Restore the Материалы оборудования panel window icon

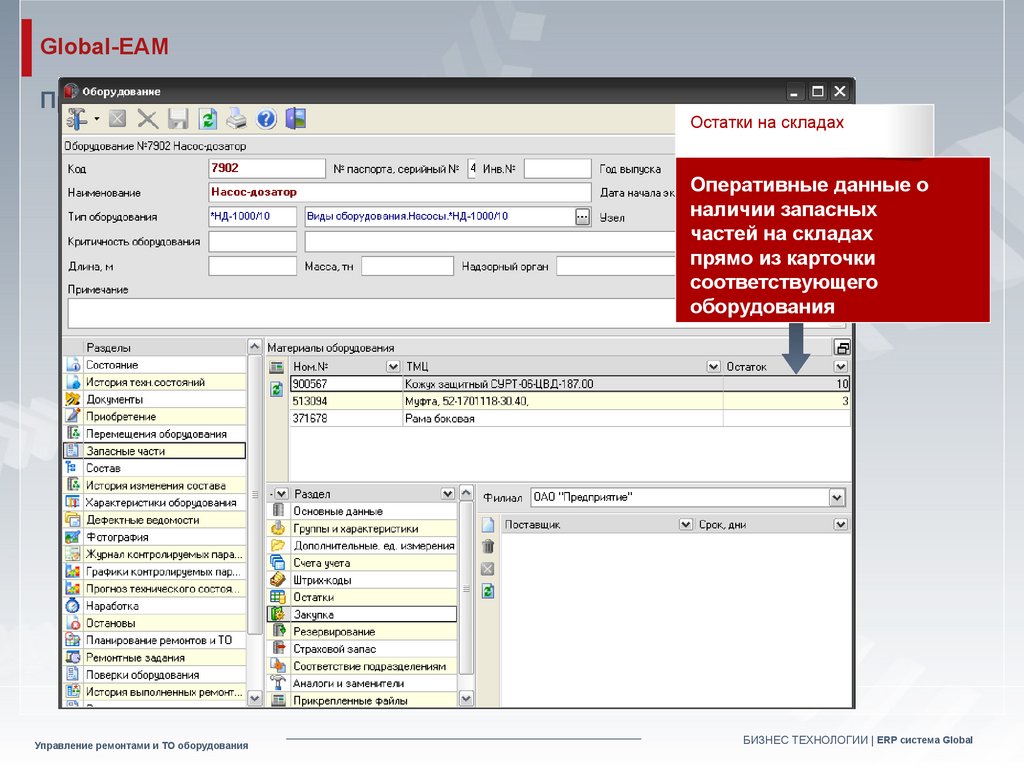point(842,347)
